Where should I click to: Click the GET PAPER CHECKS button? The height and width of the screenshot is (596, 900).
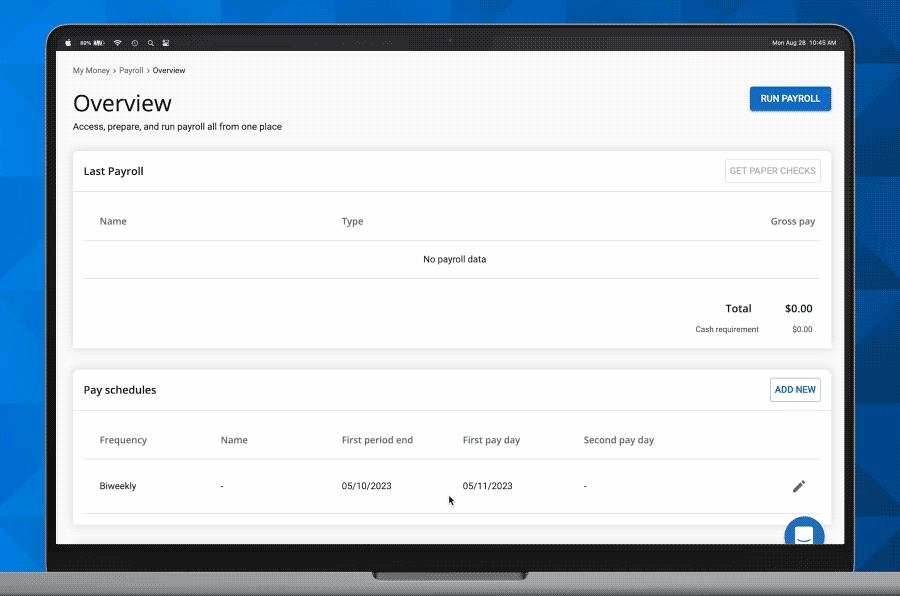(x=772, y=171)
